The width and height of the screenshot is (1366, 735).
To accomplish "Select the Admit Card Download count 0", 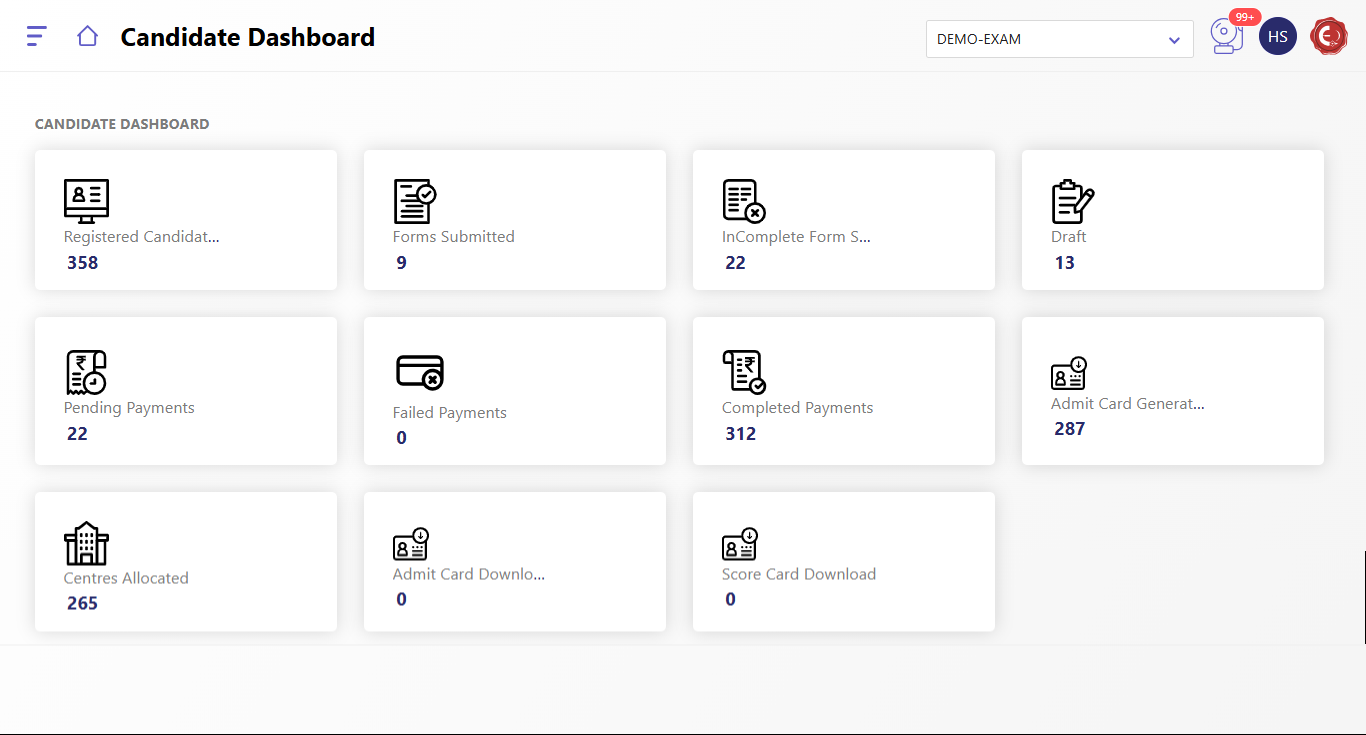I will click(401, 599).
